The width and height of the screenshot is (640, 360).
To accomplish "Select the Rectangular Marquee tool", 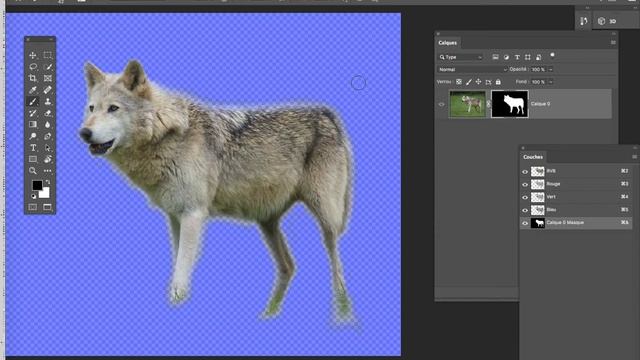I will tap(47, 55).
